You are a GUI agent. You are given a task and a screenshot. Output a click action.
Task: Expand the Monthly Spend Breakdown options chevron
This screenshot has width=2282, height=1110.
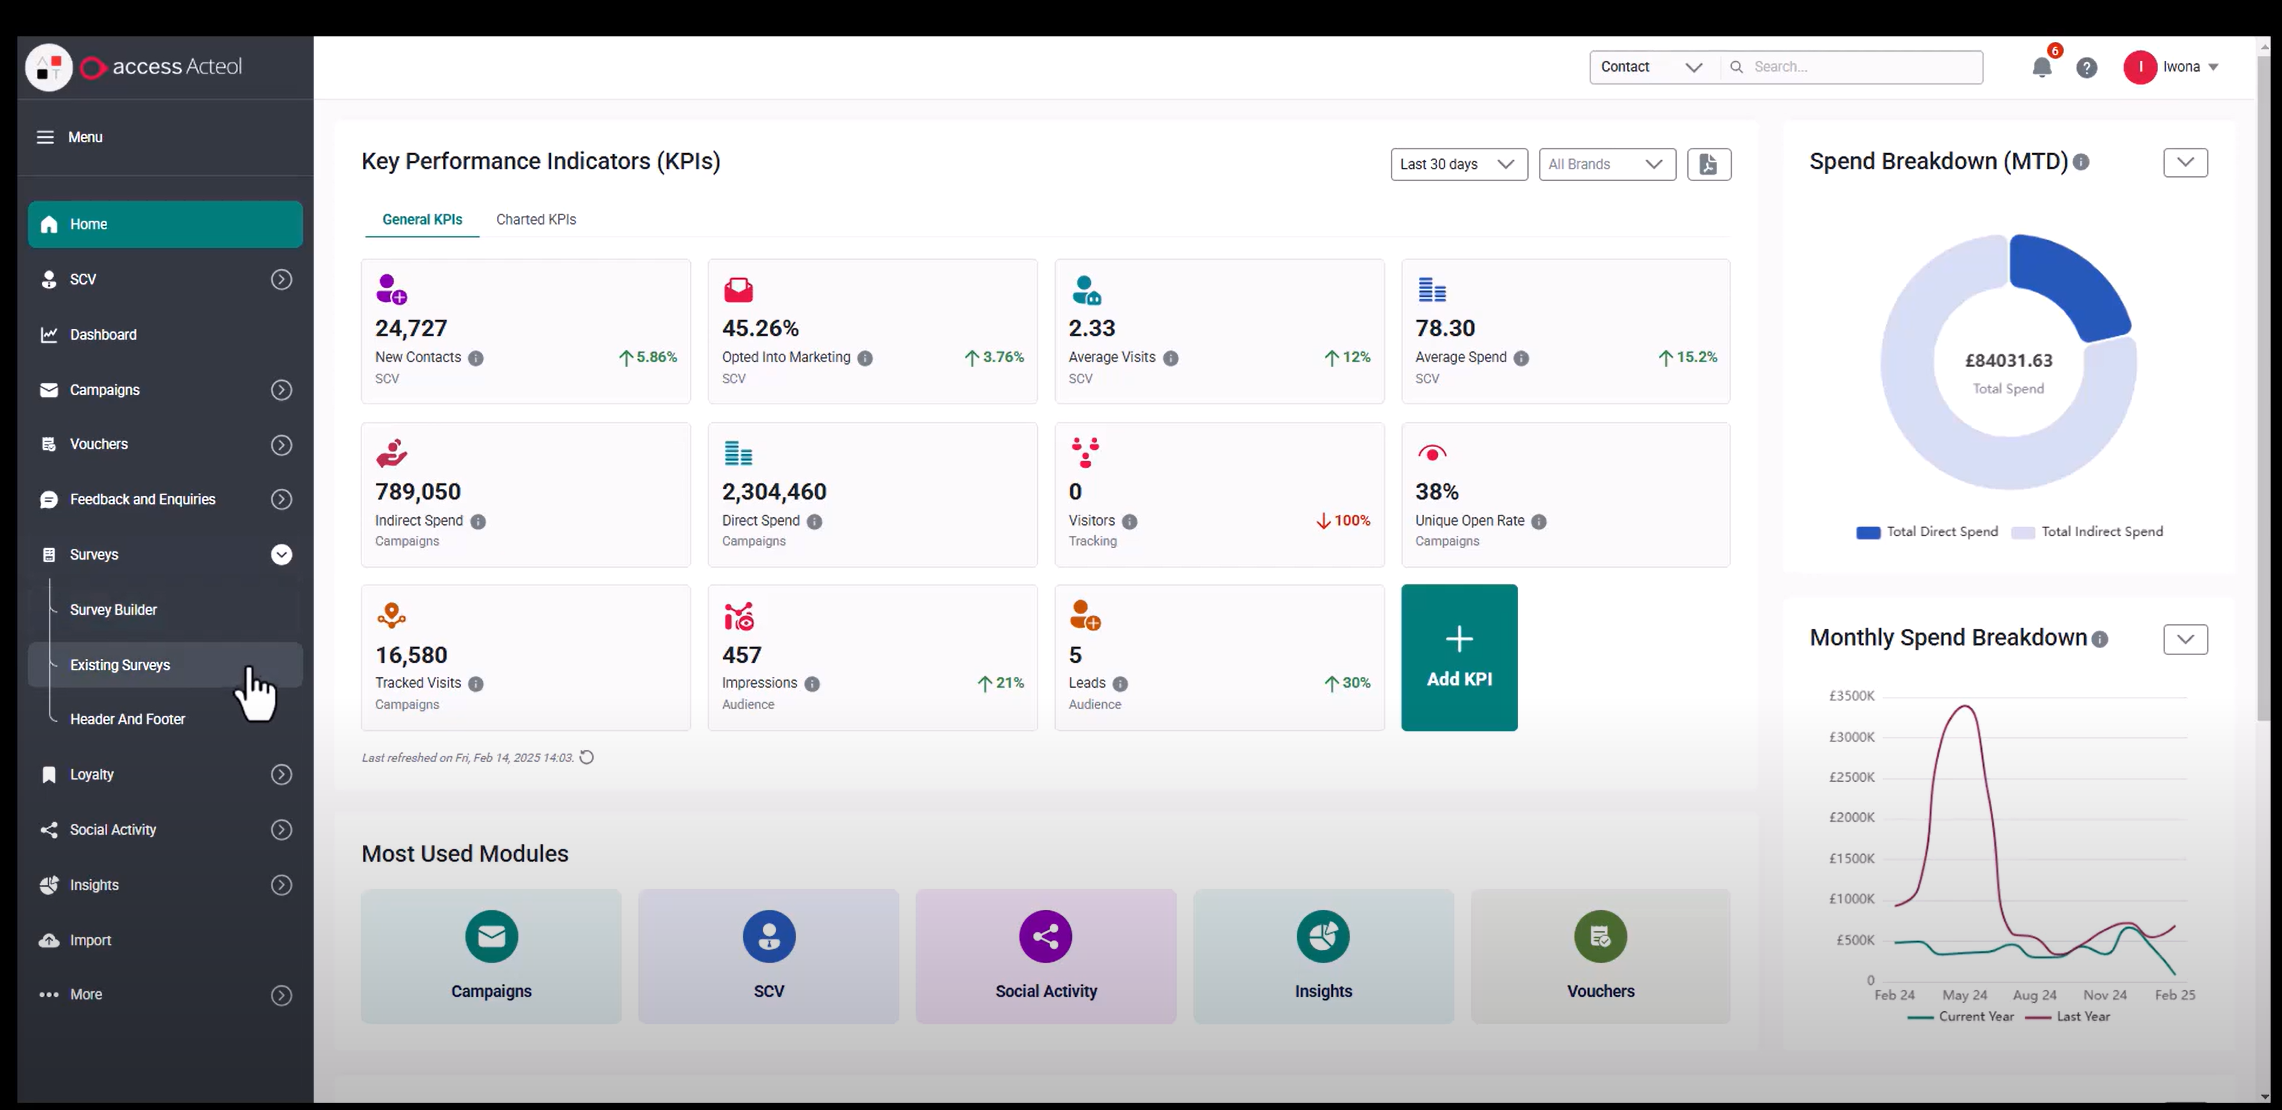2185,639
